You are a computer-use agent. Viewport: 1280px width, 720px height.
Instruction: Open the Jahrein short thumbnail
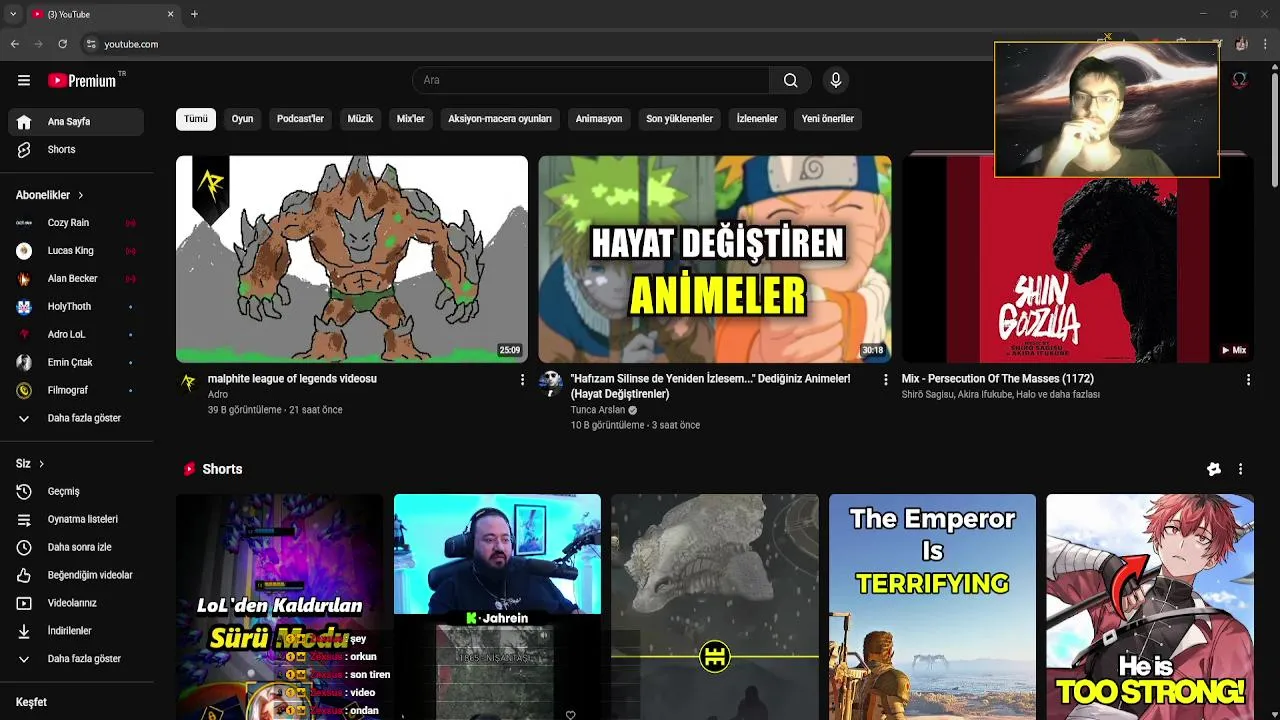pyautogui.click(x=497, y=607)
